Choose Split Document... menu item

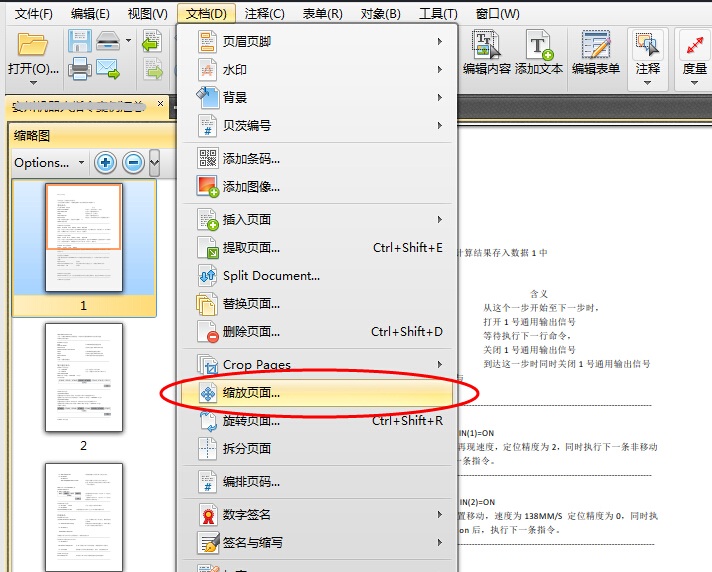[x=317, y=276]
